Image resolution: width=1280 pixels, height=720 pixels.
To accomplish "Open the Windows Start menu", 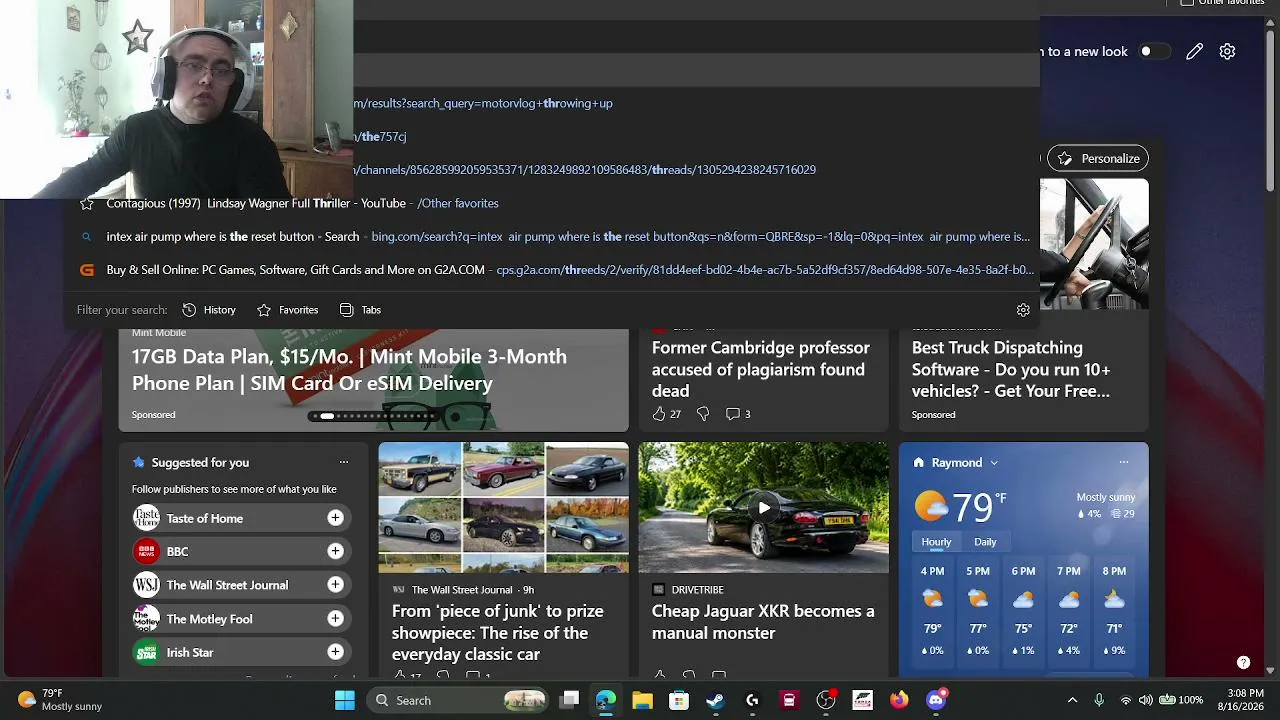I will pyautogui.click(x=345, y=700).
